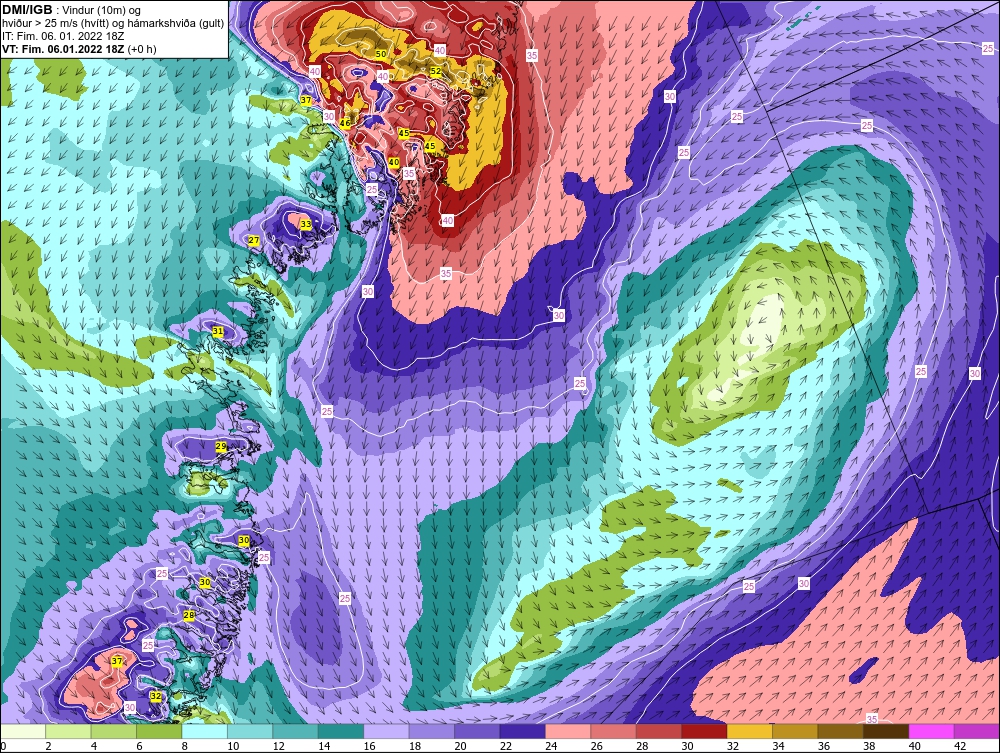The height and width of the screenshot is (753, 1000).
Task: Select the yellow gust label 27
Action: tap(254, 240)
